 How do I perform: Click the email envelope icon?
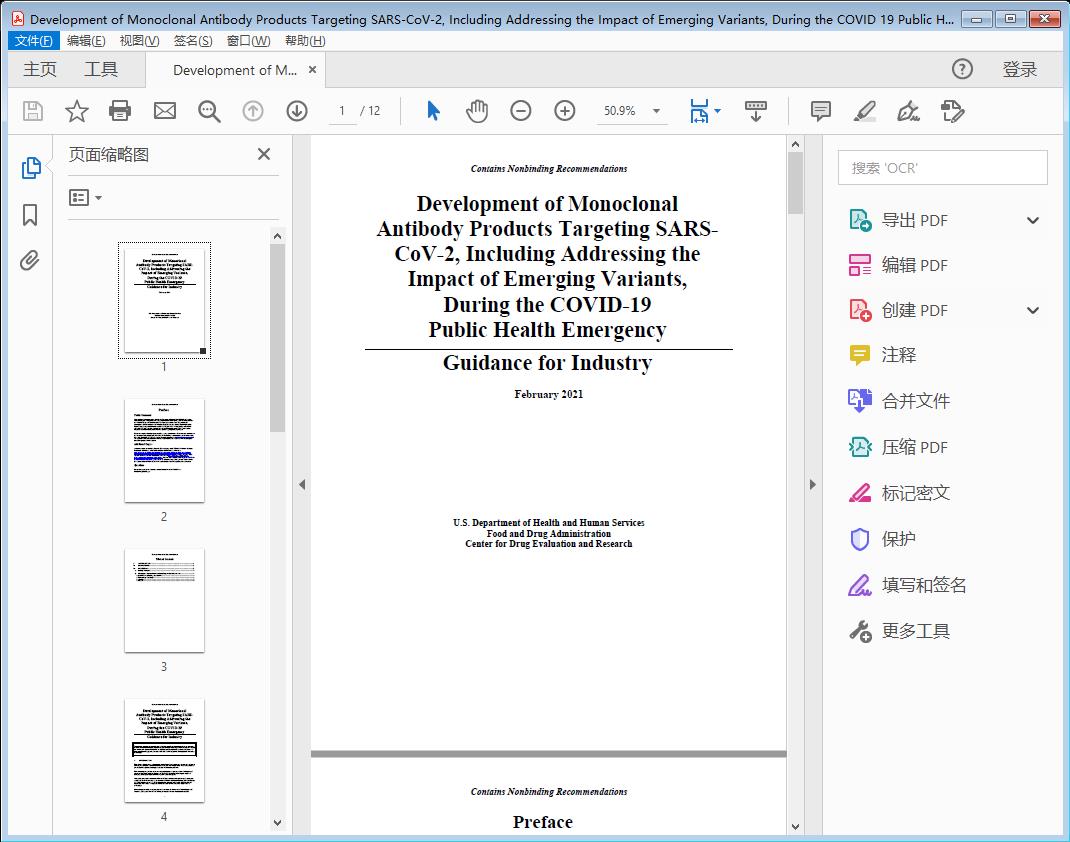165,111
